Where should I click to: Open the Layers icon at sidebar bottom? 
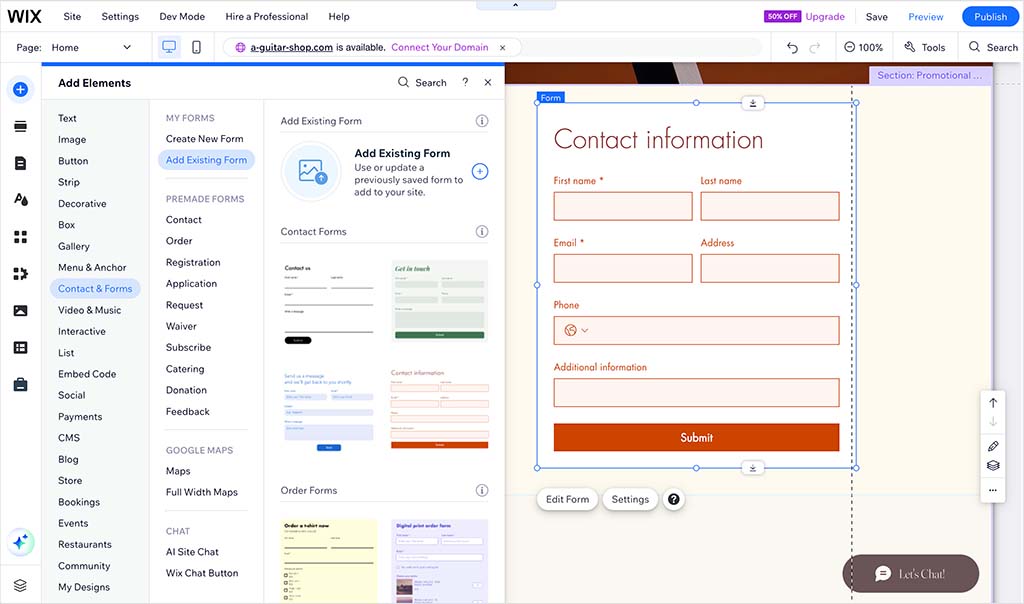click(20, 585)
